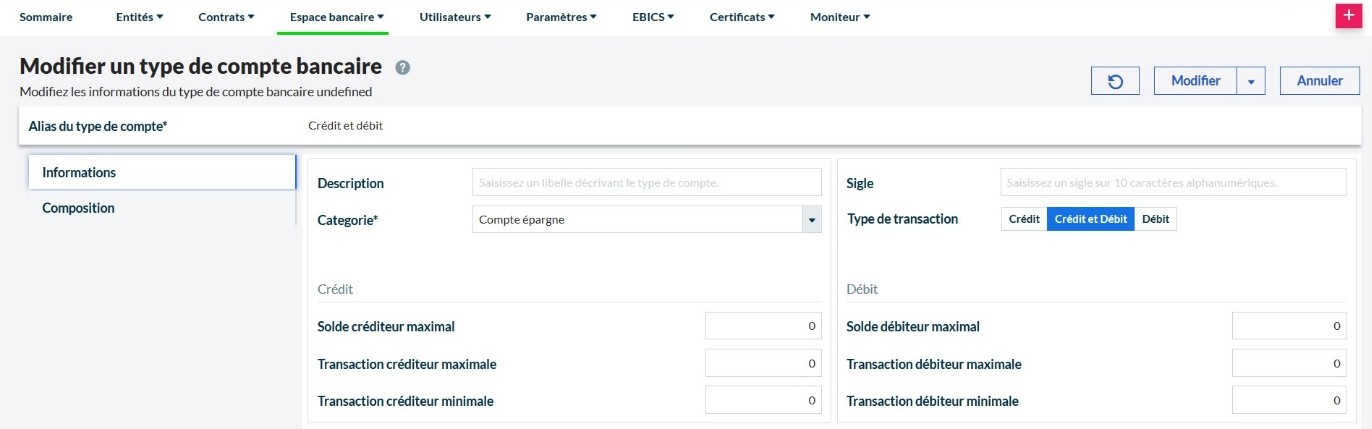This screenshot has height=429, width=1372.
Task: Click the help question mark icon
Action: coord(402,68)
